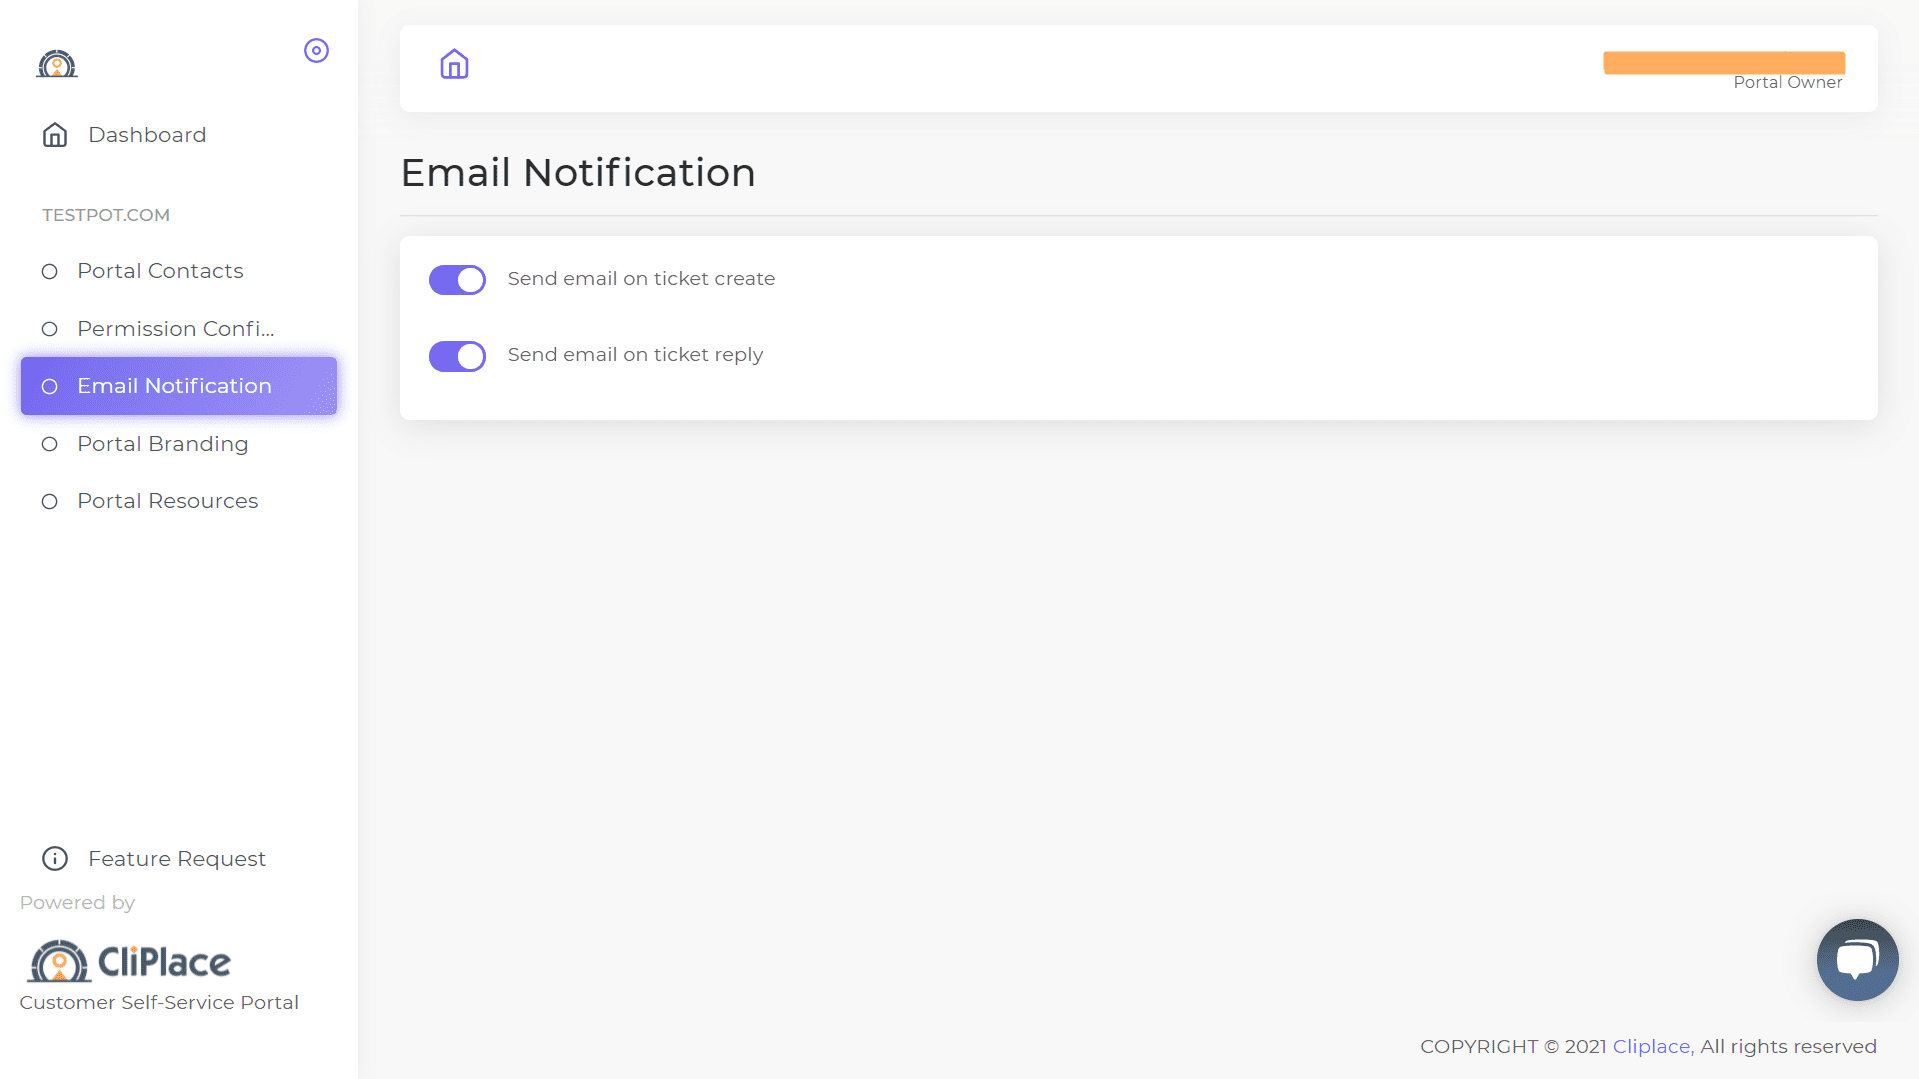Click the Send email on ticket create label
Viewport: 1919px width, 1079px height.
point(641,279)
